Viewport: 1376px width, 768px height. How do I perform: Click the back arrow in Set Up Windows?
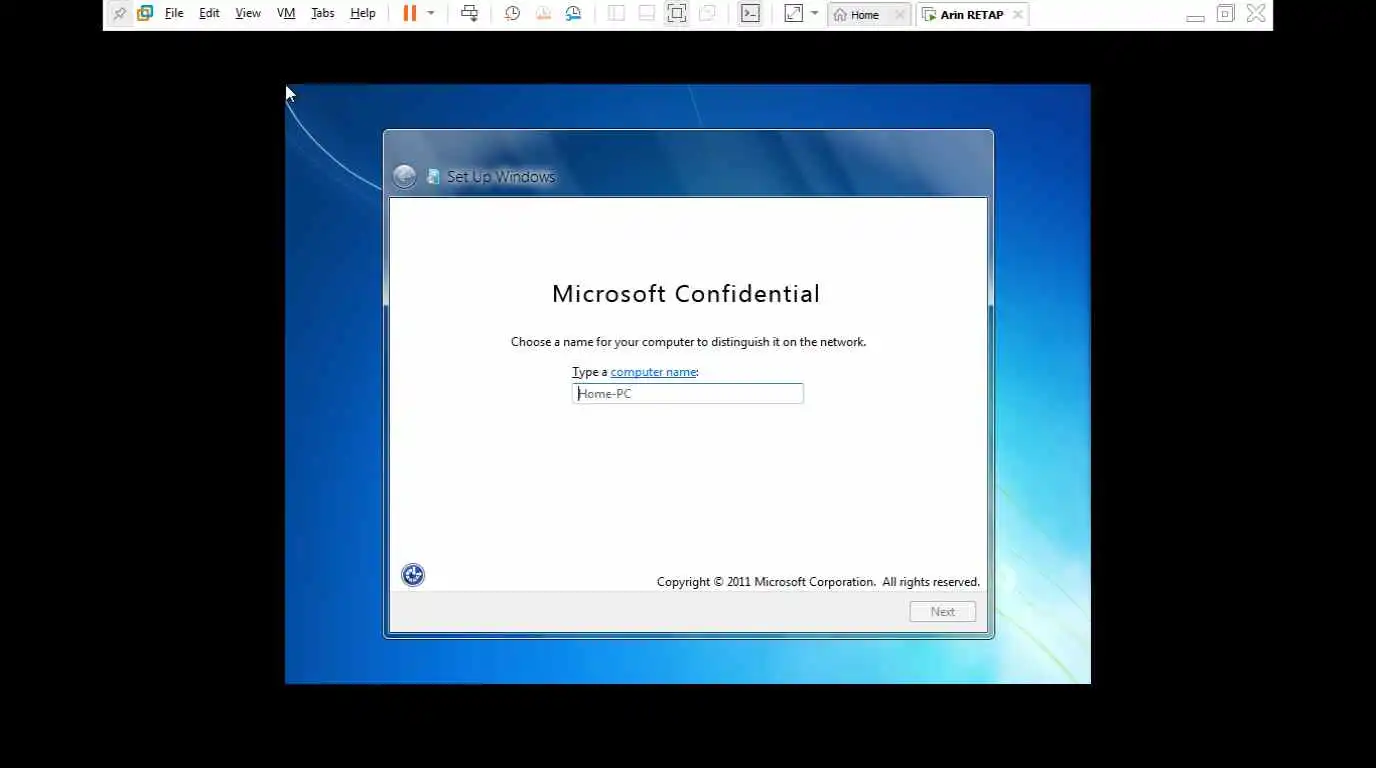[x=404, y=177]
